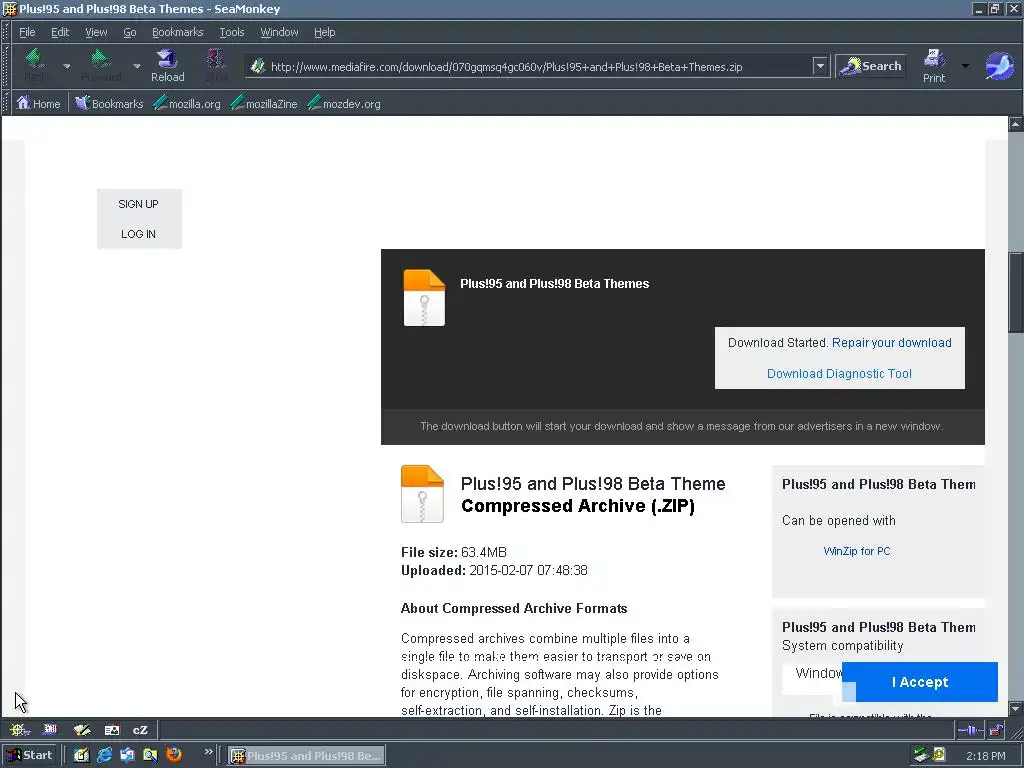Launch Internet Explorer from quick launch
1024x768 pixels.
[x=104, y=755]
